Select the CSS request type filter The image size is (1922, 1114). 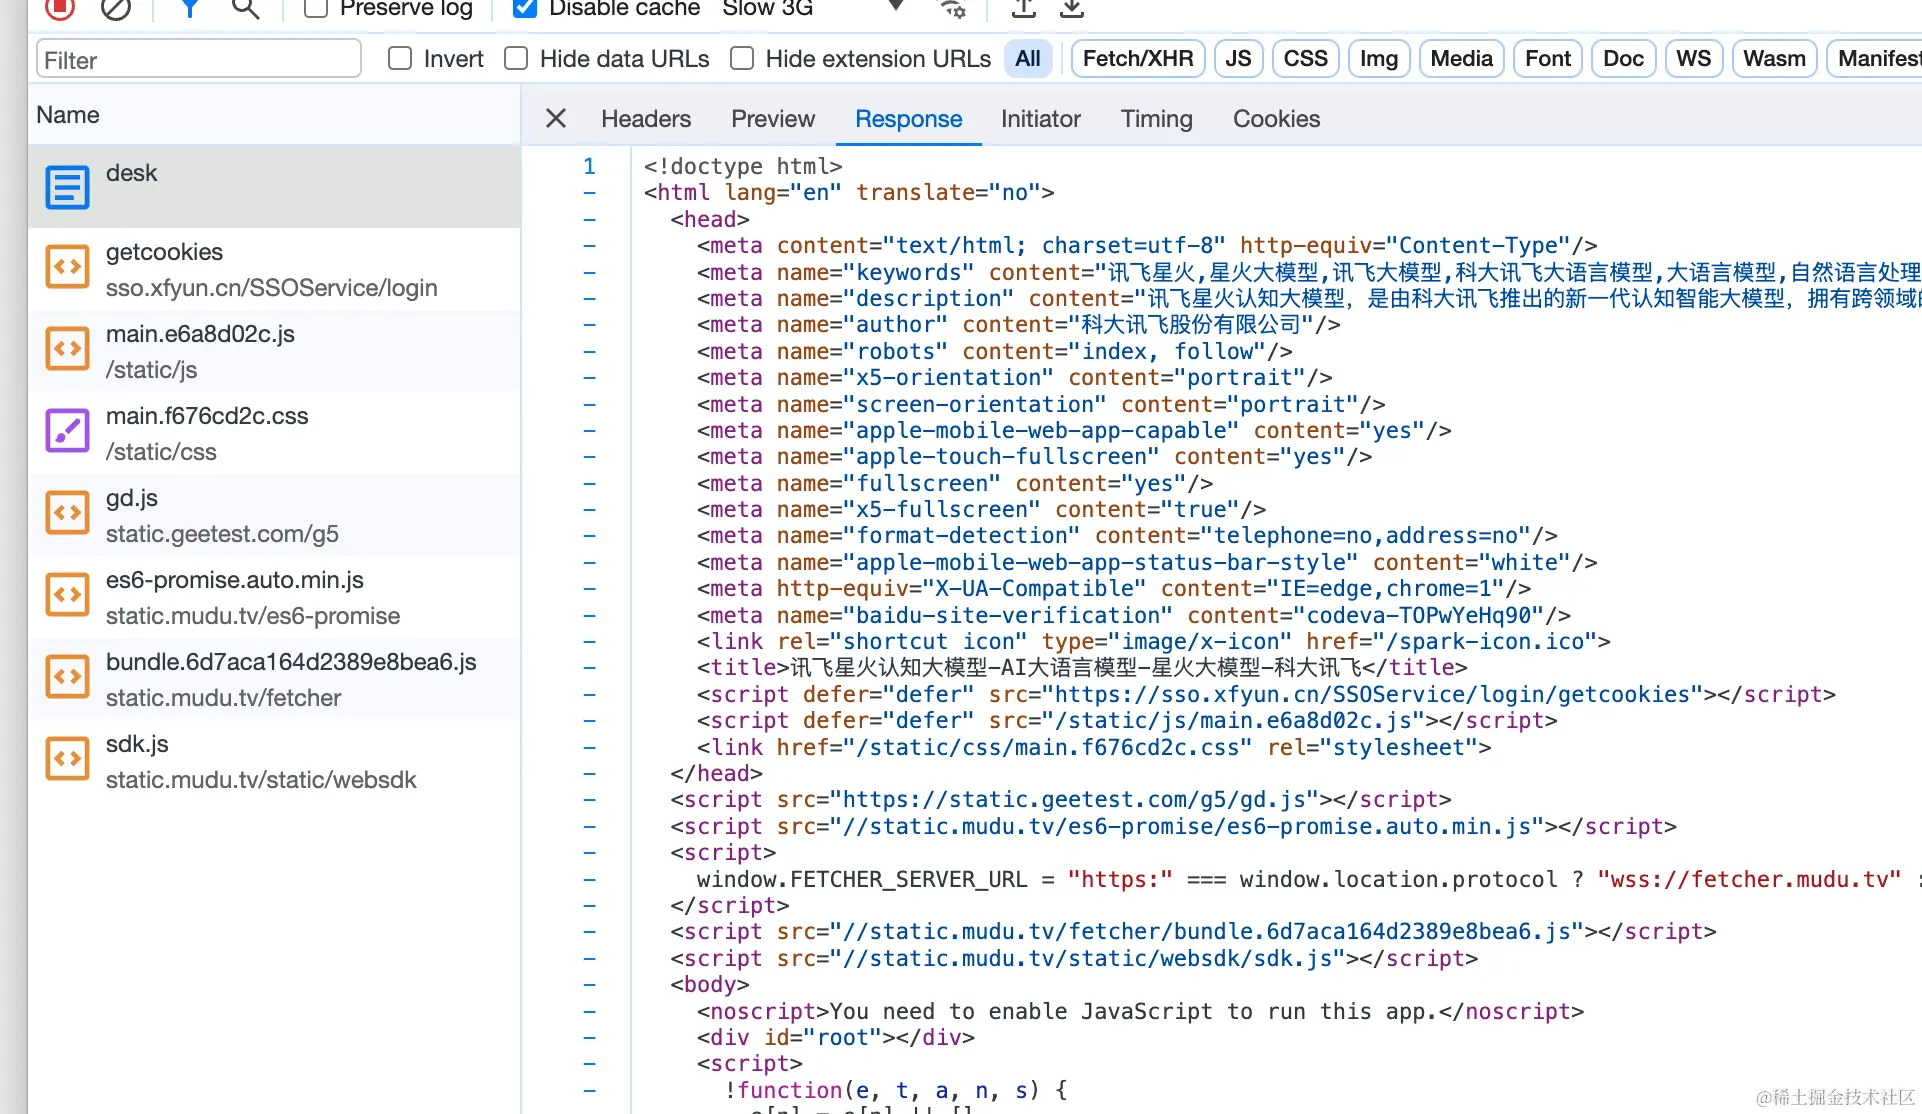1305,59
